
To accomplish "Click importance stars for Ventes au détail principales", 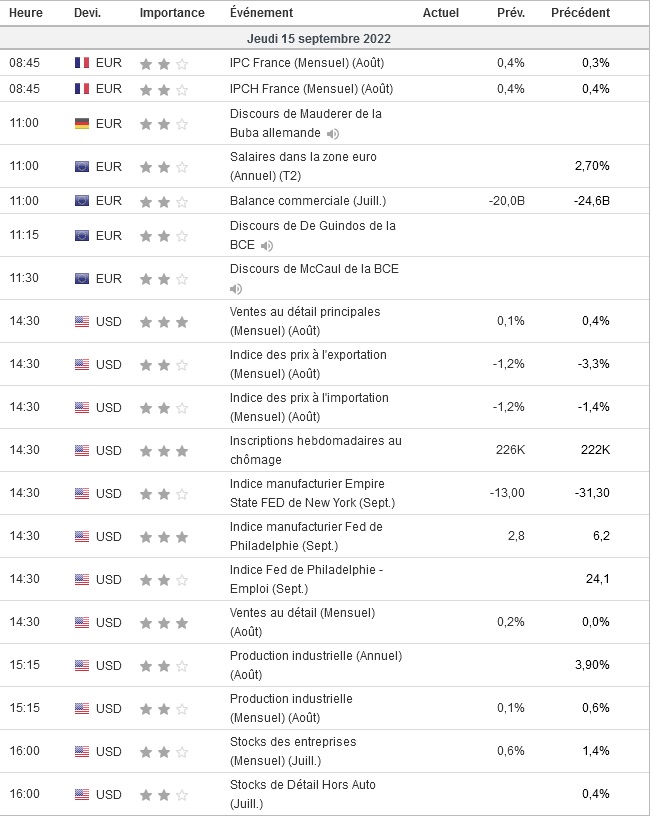I will 164,322.
